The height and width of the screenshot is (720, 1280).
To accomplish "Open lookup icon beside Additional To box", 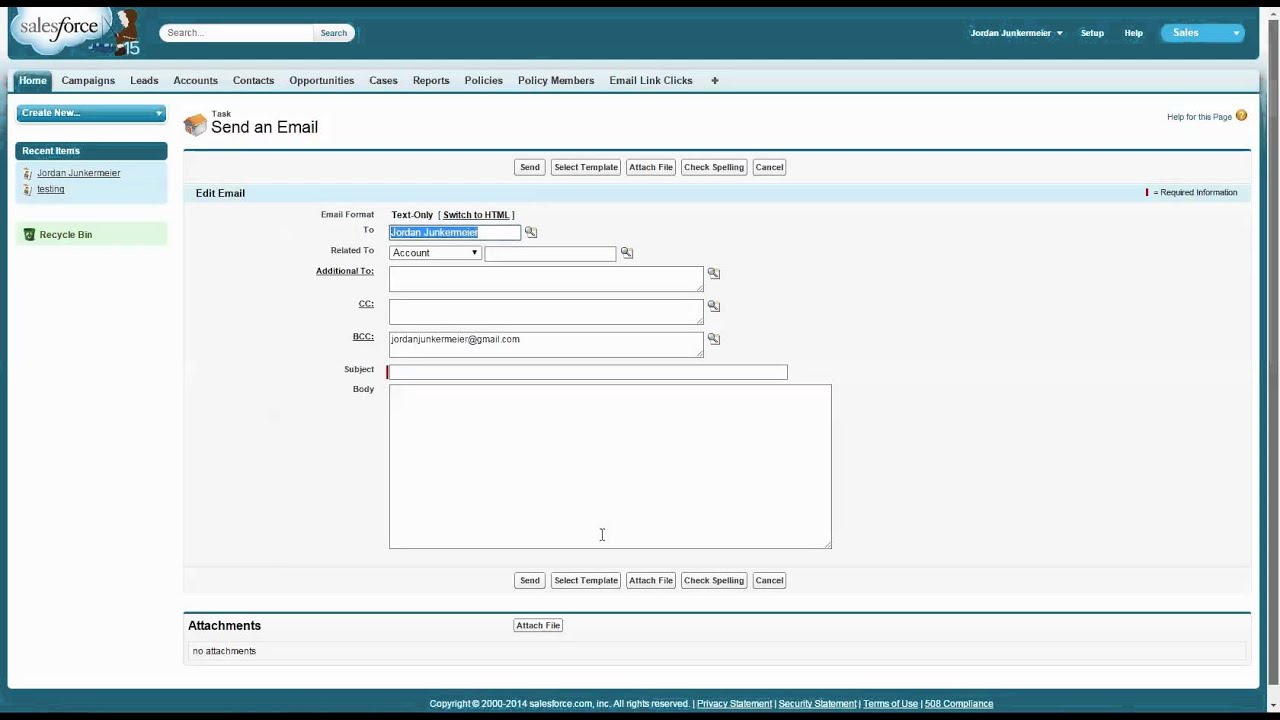I will tap(714, 273).
